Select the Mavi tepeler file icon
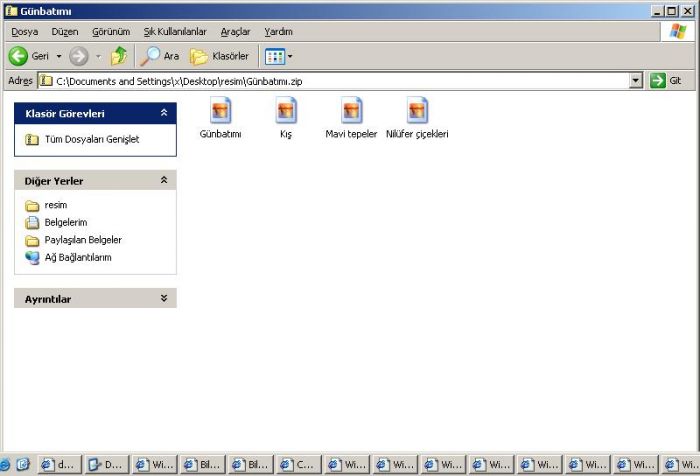Viewport: 700px width, 476px height. [351, 111]
